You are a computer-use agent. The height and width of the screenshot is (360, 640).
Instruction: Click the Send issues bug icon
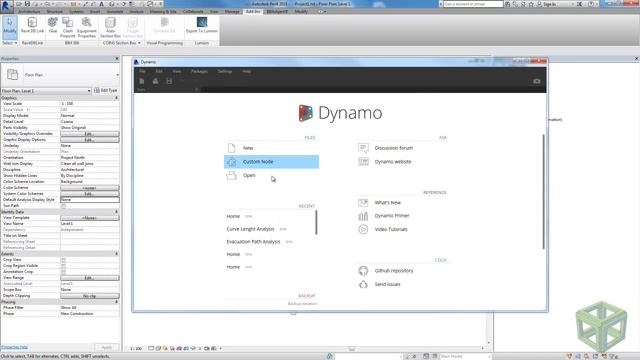point(363,284)
